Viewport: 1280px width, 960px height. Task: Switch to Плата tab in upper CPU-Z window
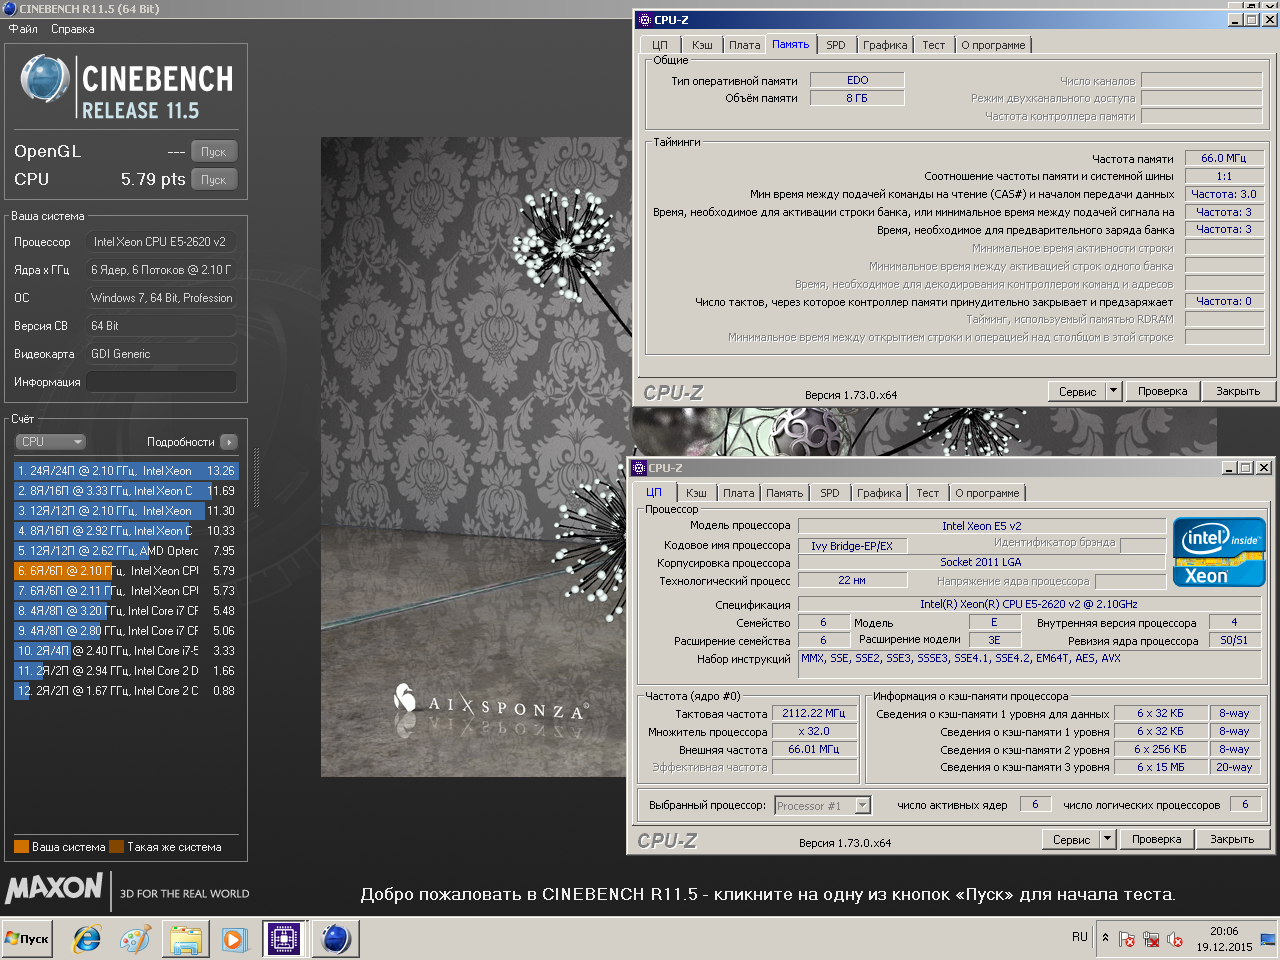click(x=744, y=45)
